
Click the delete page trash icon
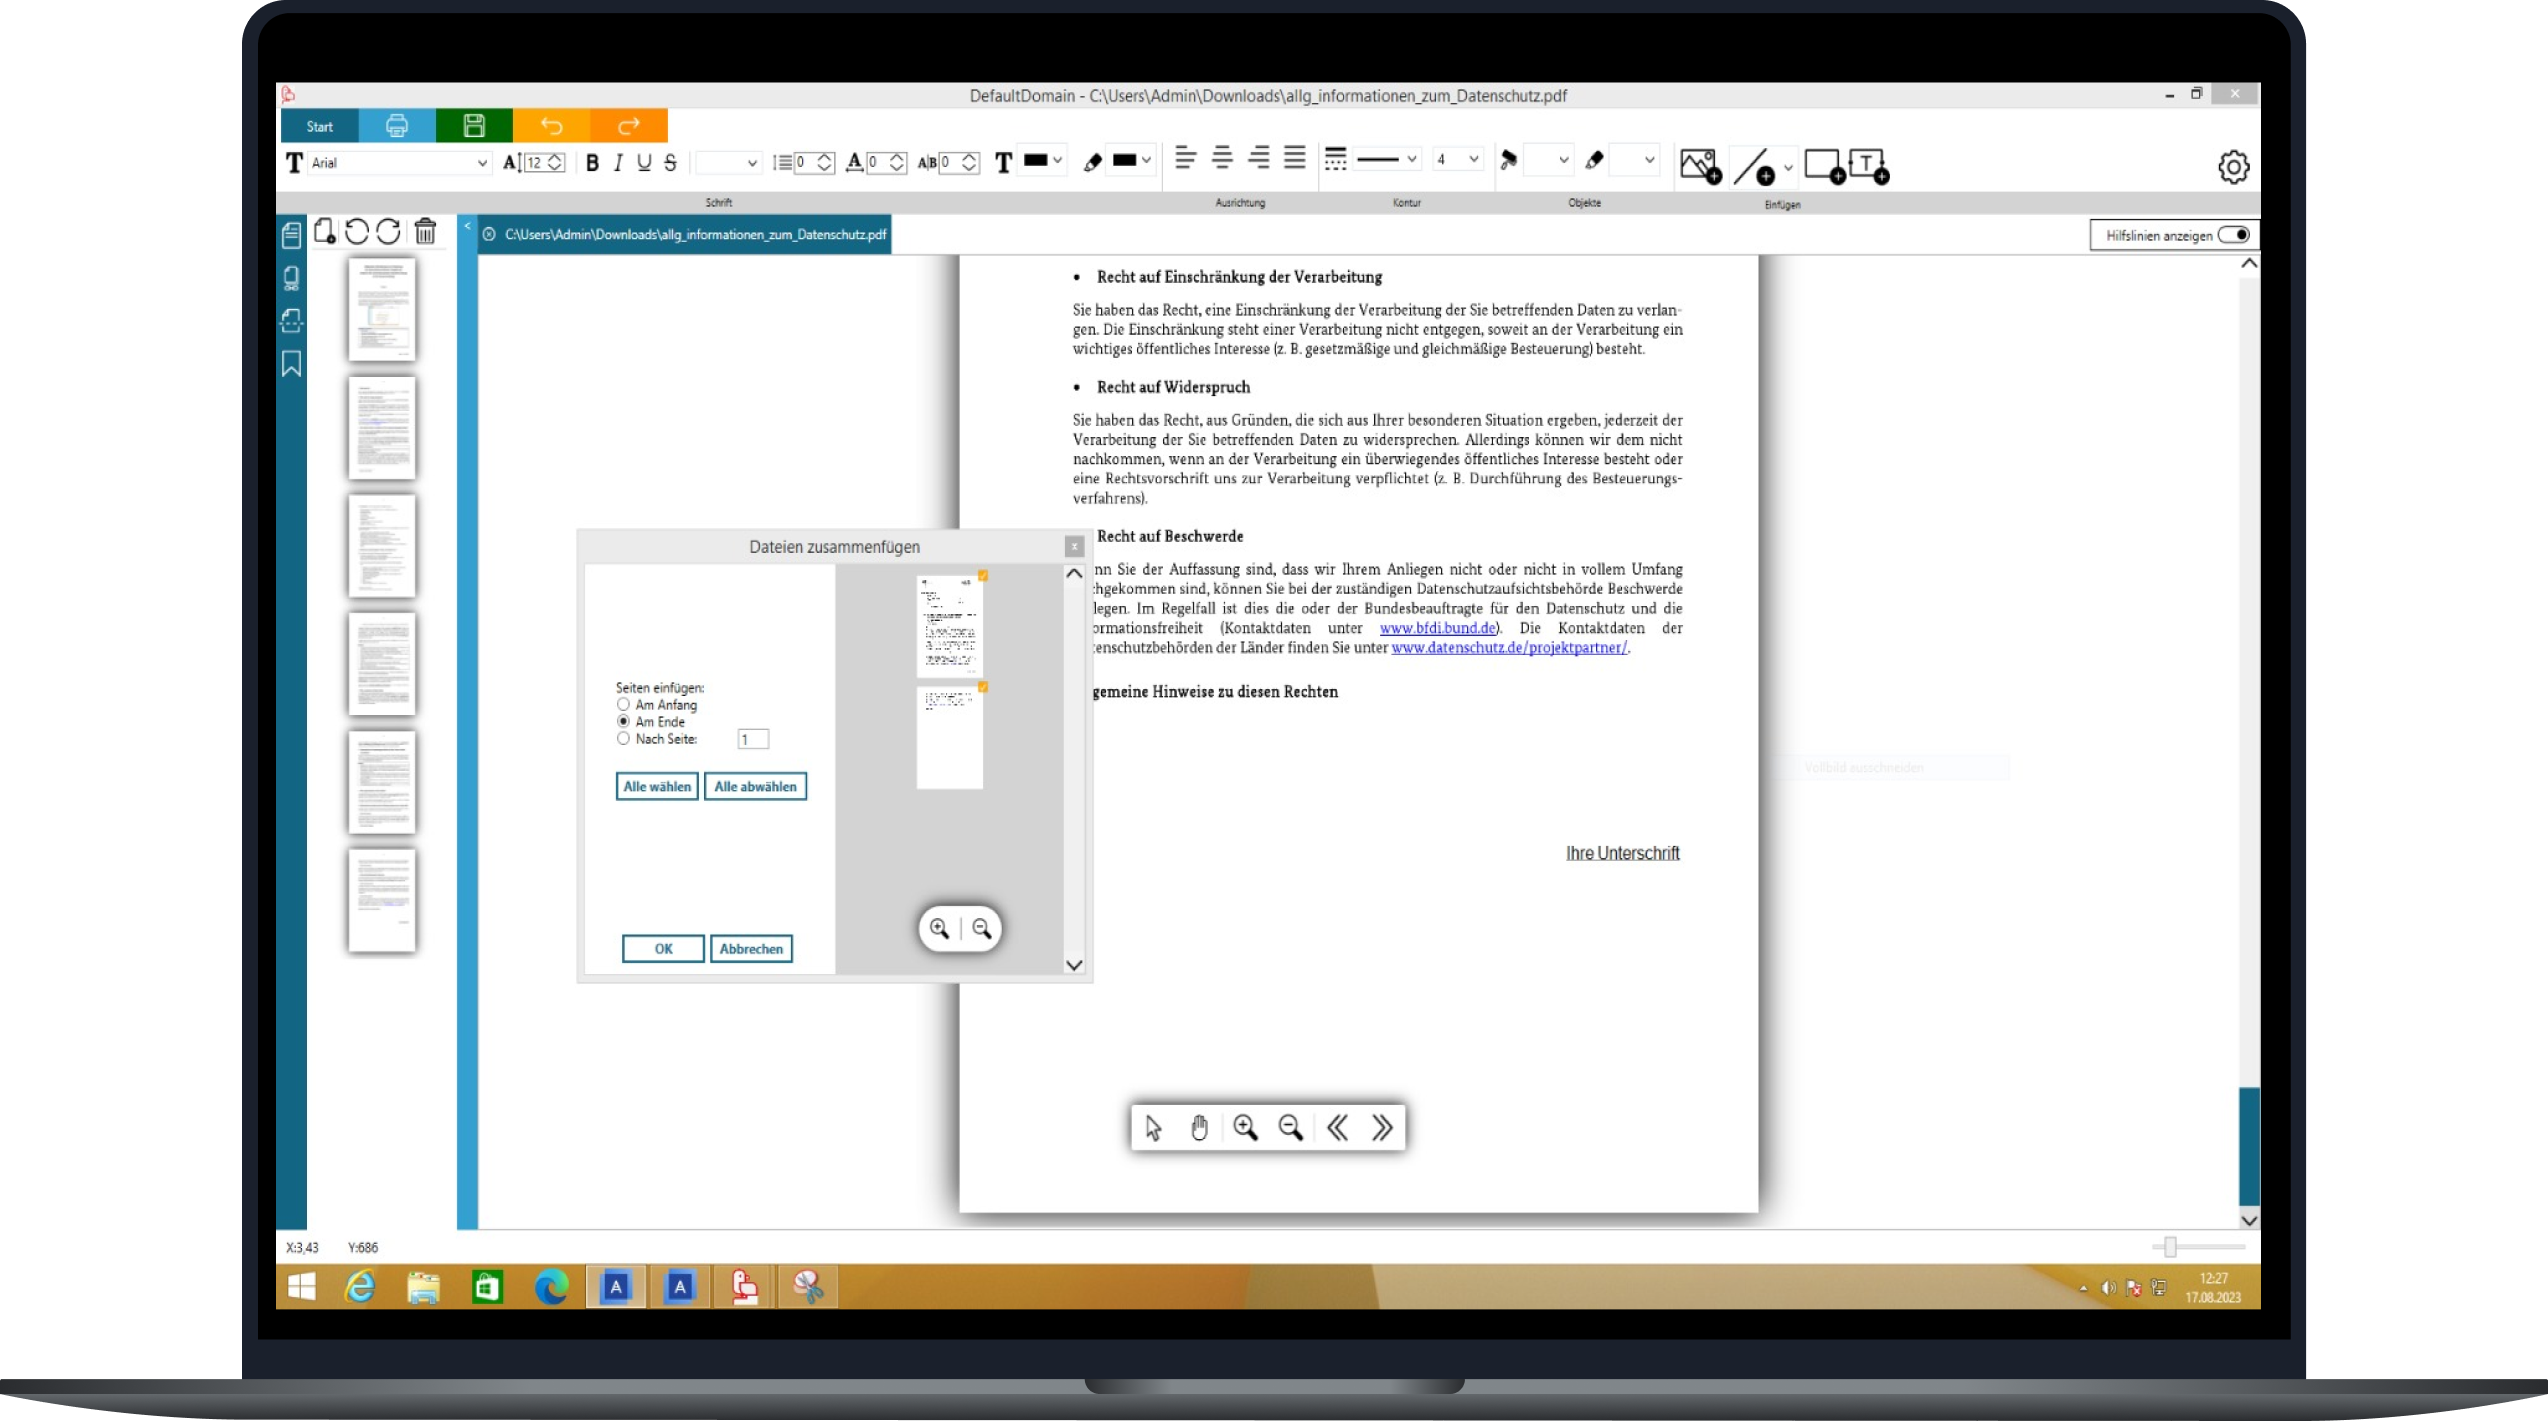pyautogui.click(x=425, y=231)
